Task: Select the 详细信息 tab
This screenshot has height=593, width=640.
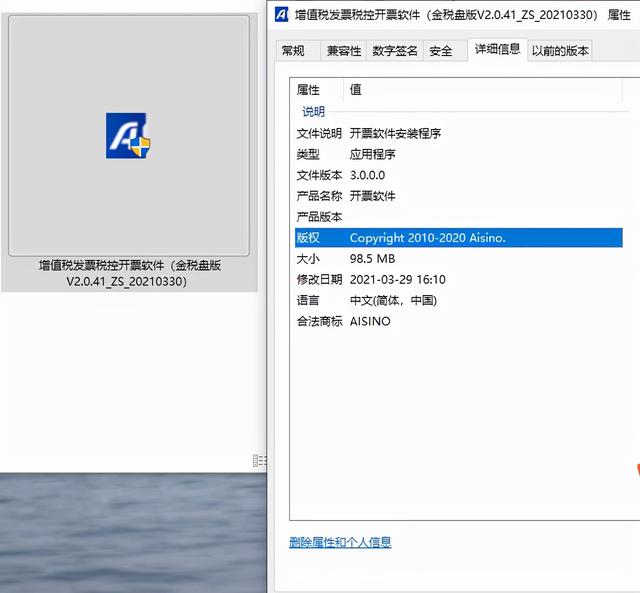Action: (497, 49)
